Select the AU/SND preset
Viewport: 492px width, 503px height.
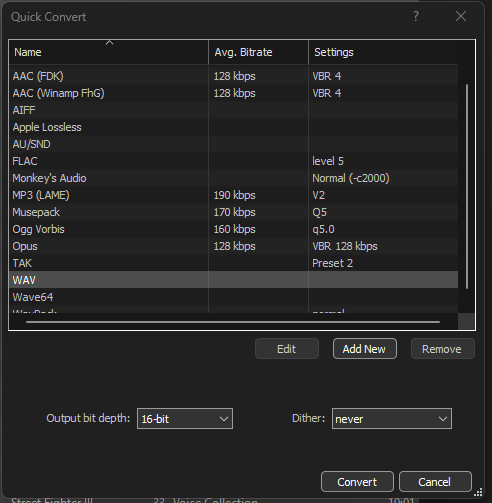click(x=233, y=144)
